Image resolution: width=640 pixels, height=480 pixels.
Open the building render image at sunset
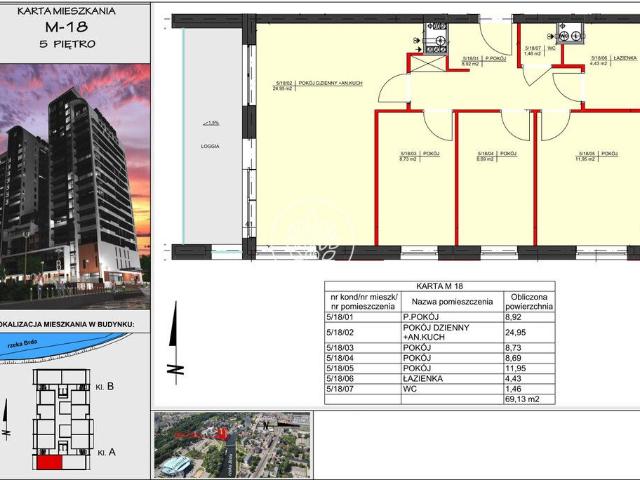(x=75, y=186)
